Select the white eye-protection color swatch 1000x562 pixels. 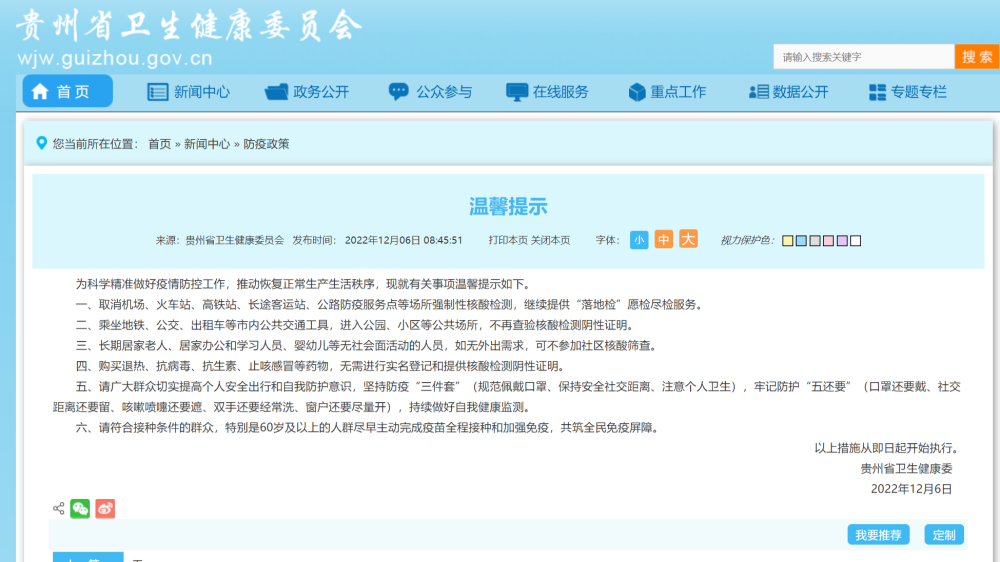pyautogui.click(x=856, y=240)
